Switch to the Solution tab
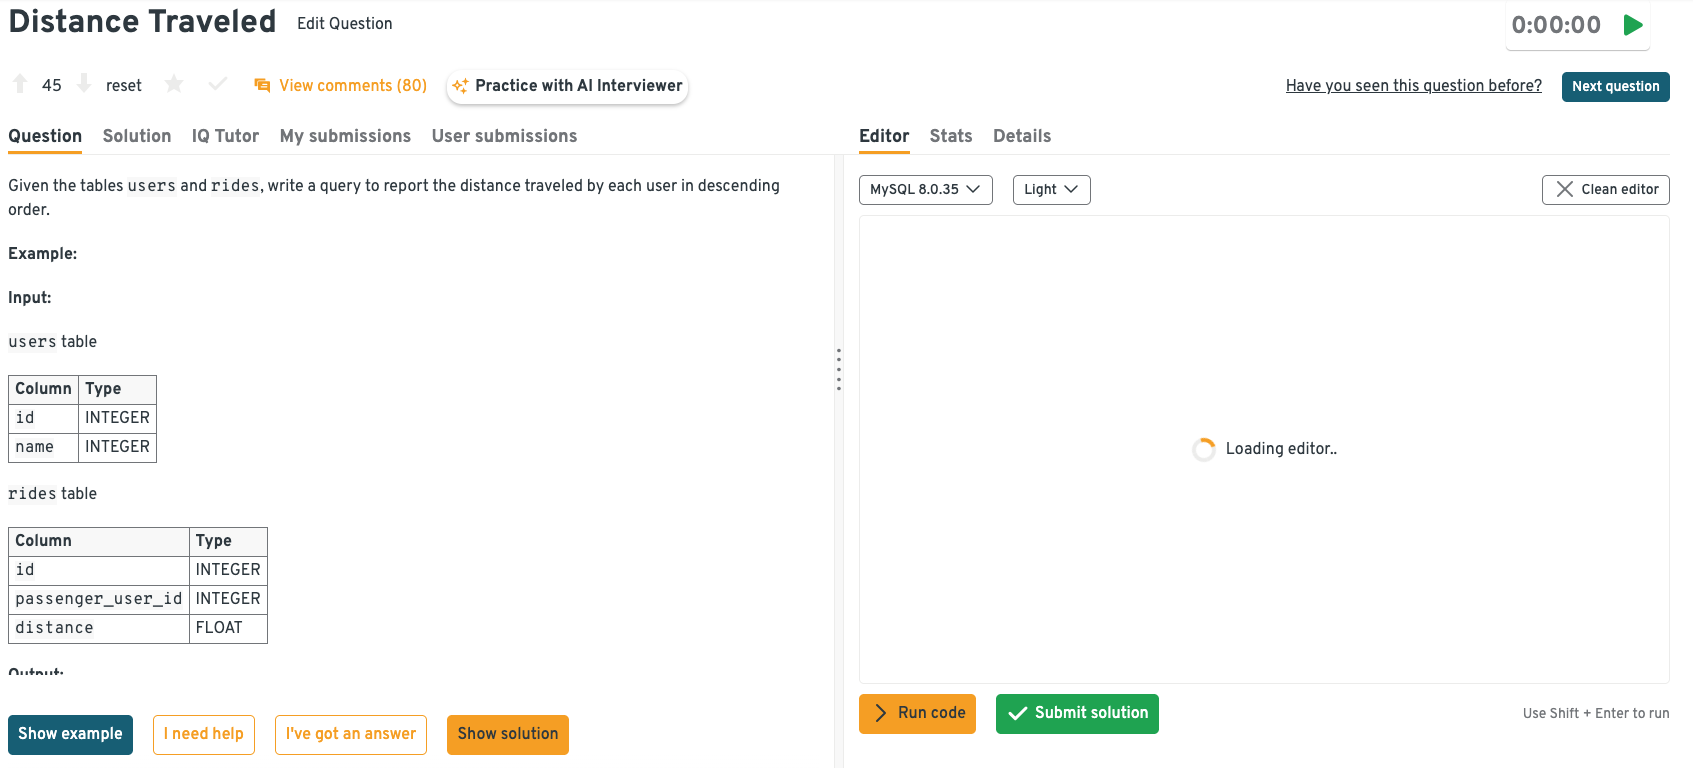1693x768 pixels. (x=137, y=136)
